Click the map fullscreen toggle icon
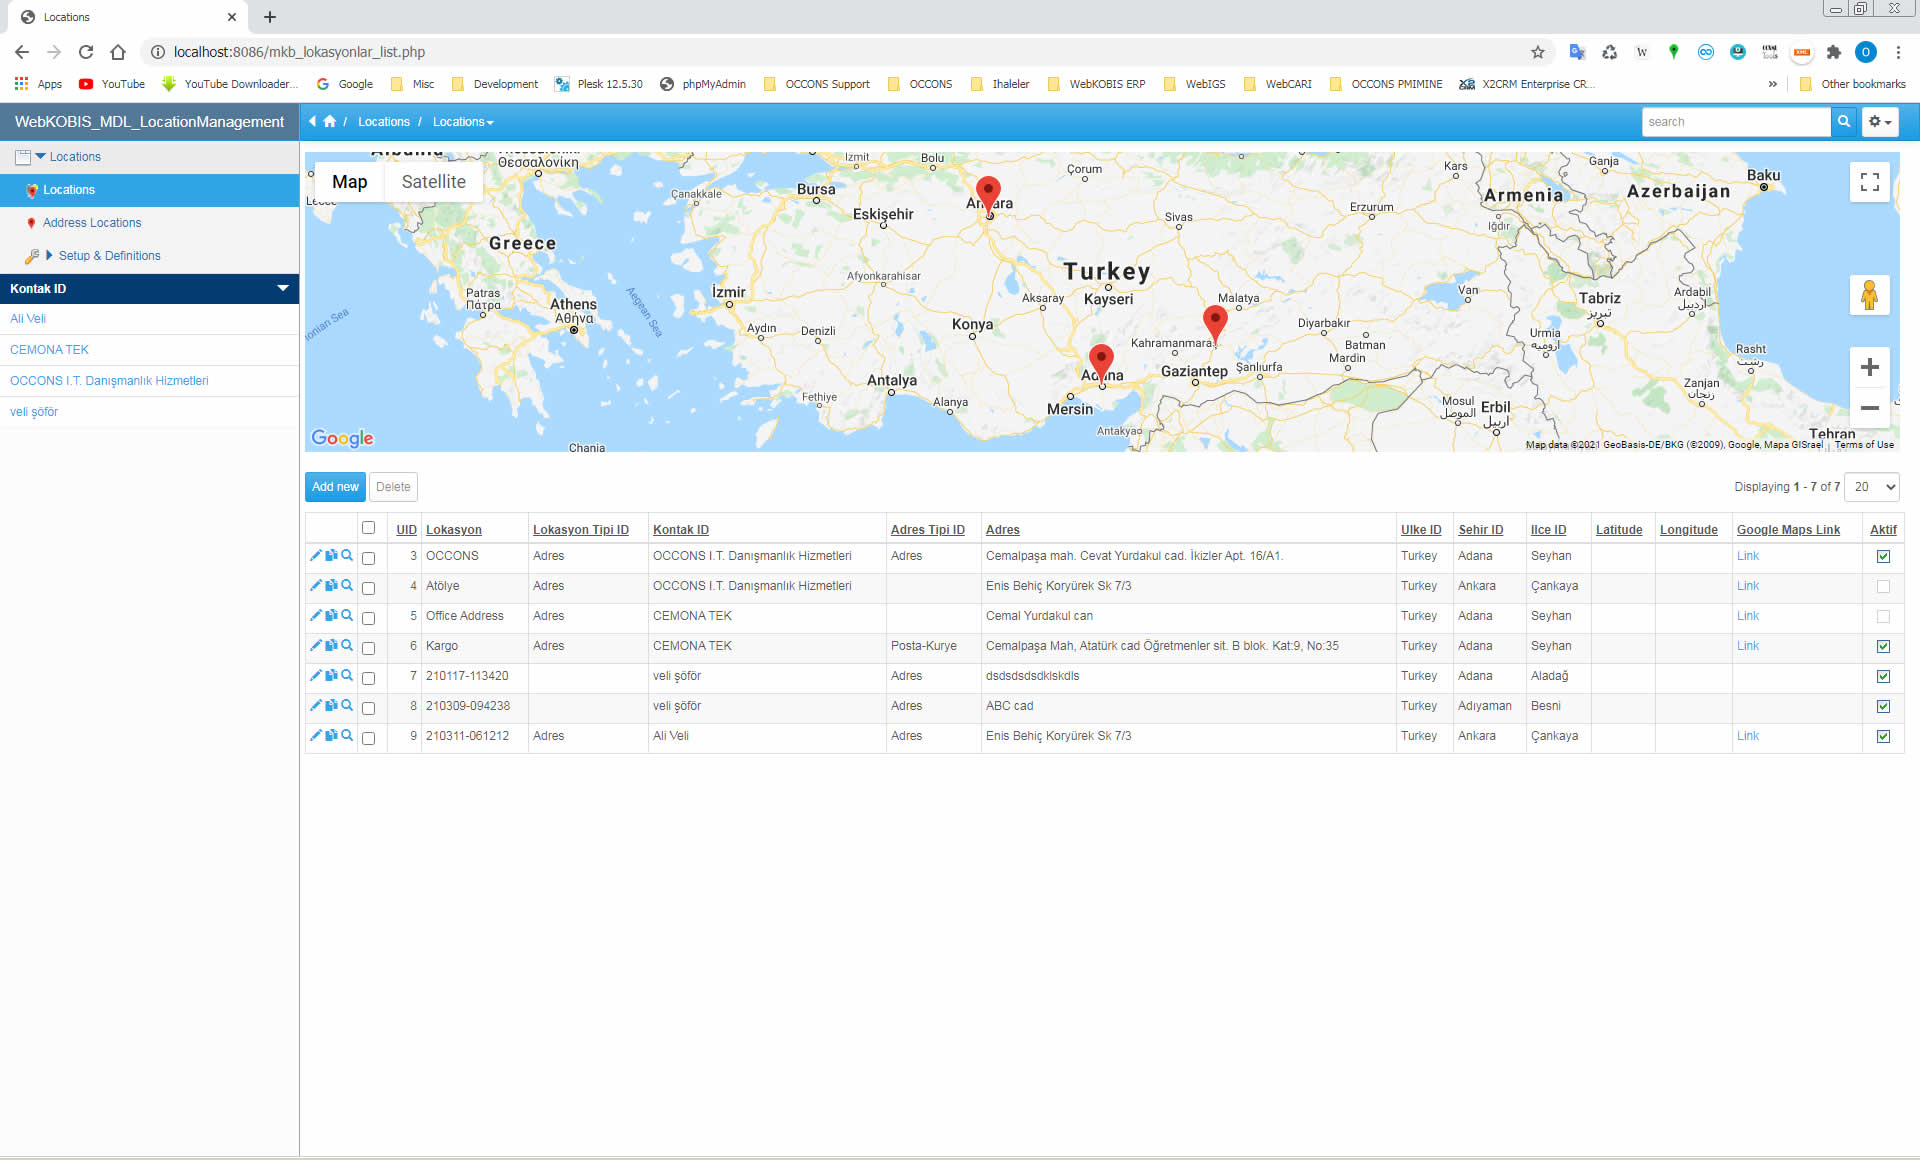This screenshot has height=1160, width=1920. tap(1869, 182)
